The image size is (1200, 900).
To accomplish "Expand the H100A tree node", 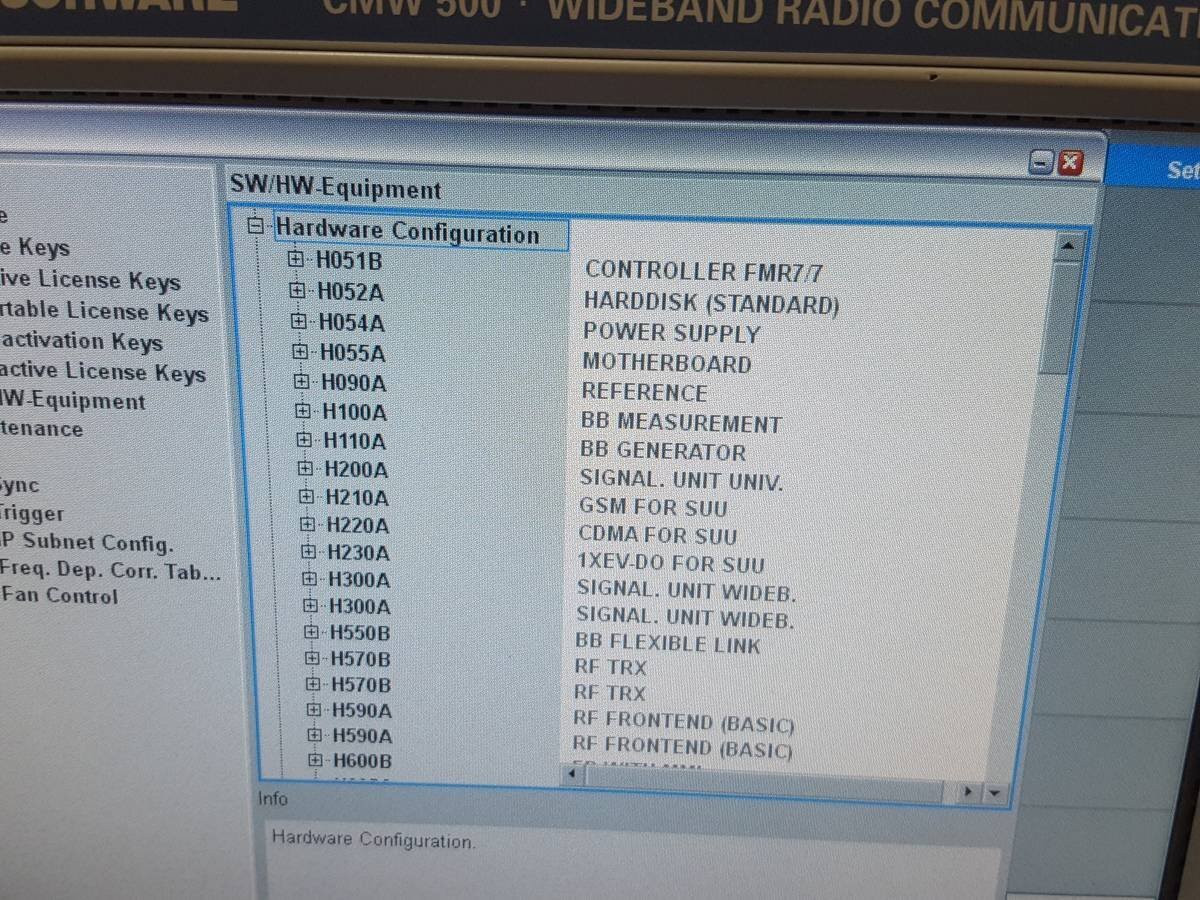I will (303, 411).
